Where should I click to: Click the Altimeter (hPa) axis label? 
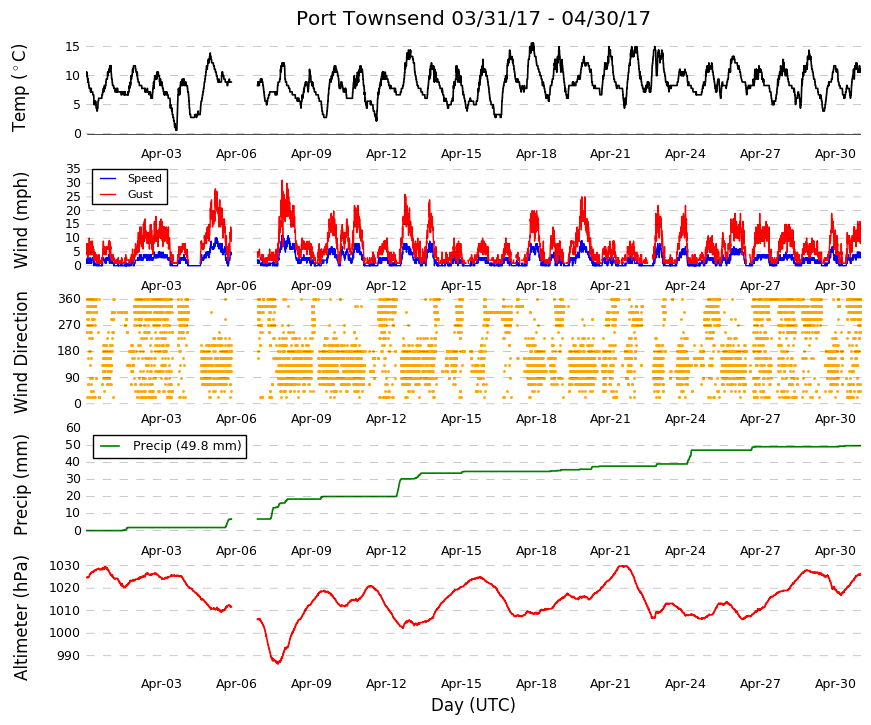point(20,617)
